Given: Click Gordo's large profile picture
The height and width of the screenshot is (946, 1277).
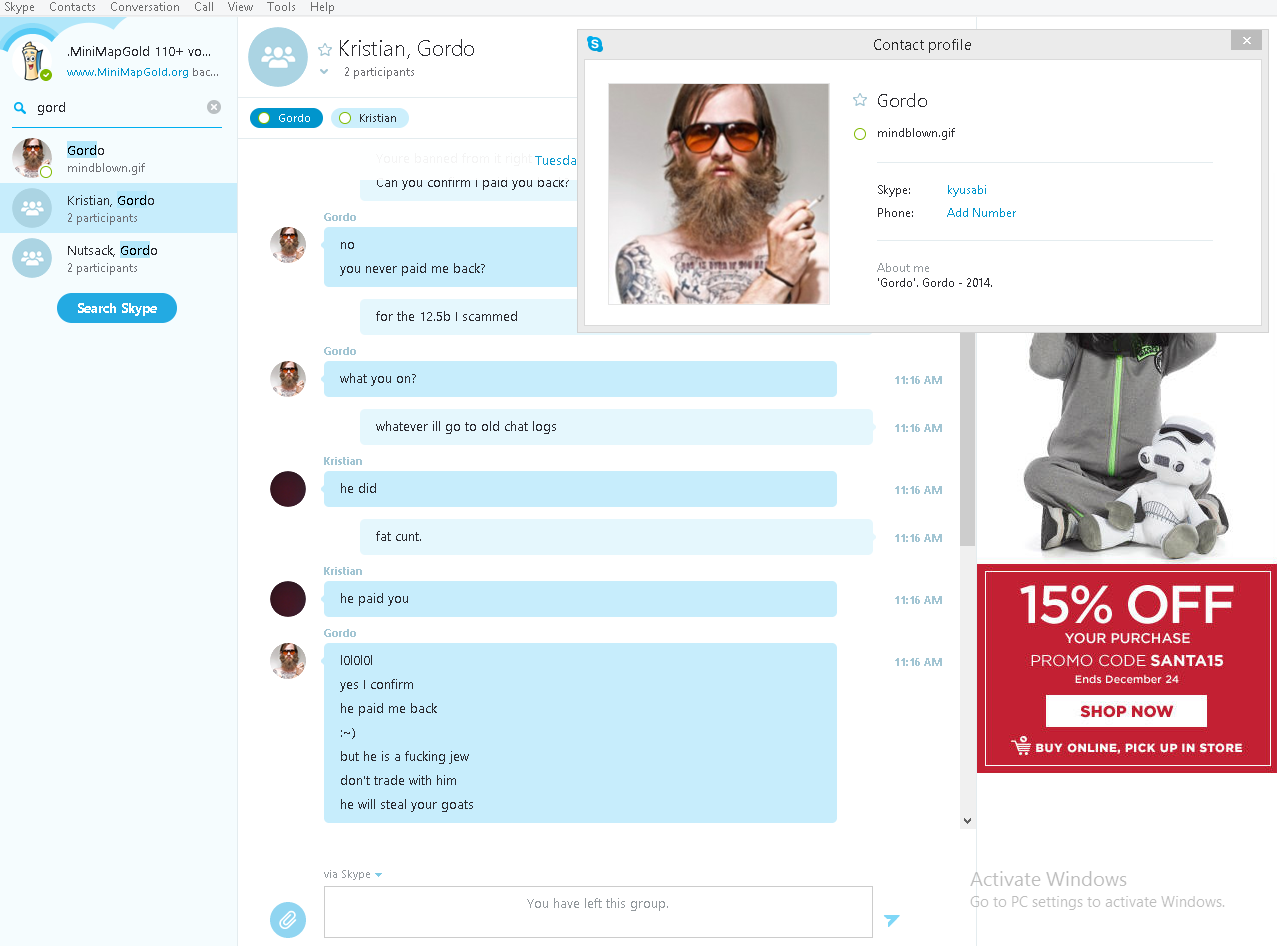Looking at the screenshot, I should pyautogui.click(x=719, y=194).
